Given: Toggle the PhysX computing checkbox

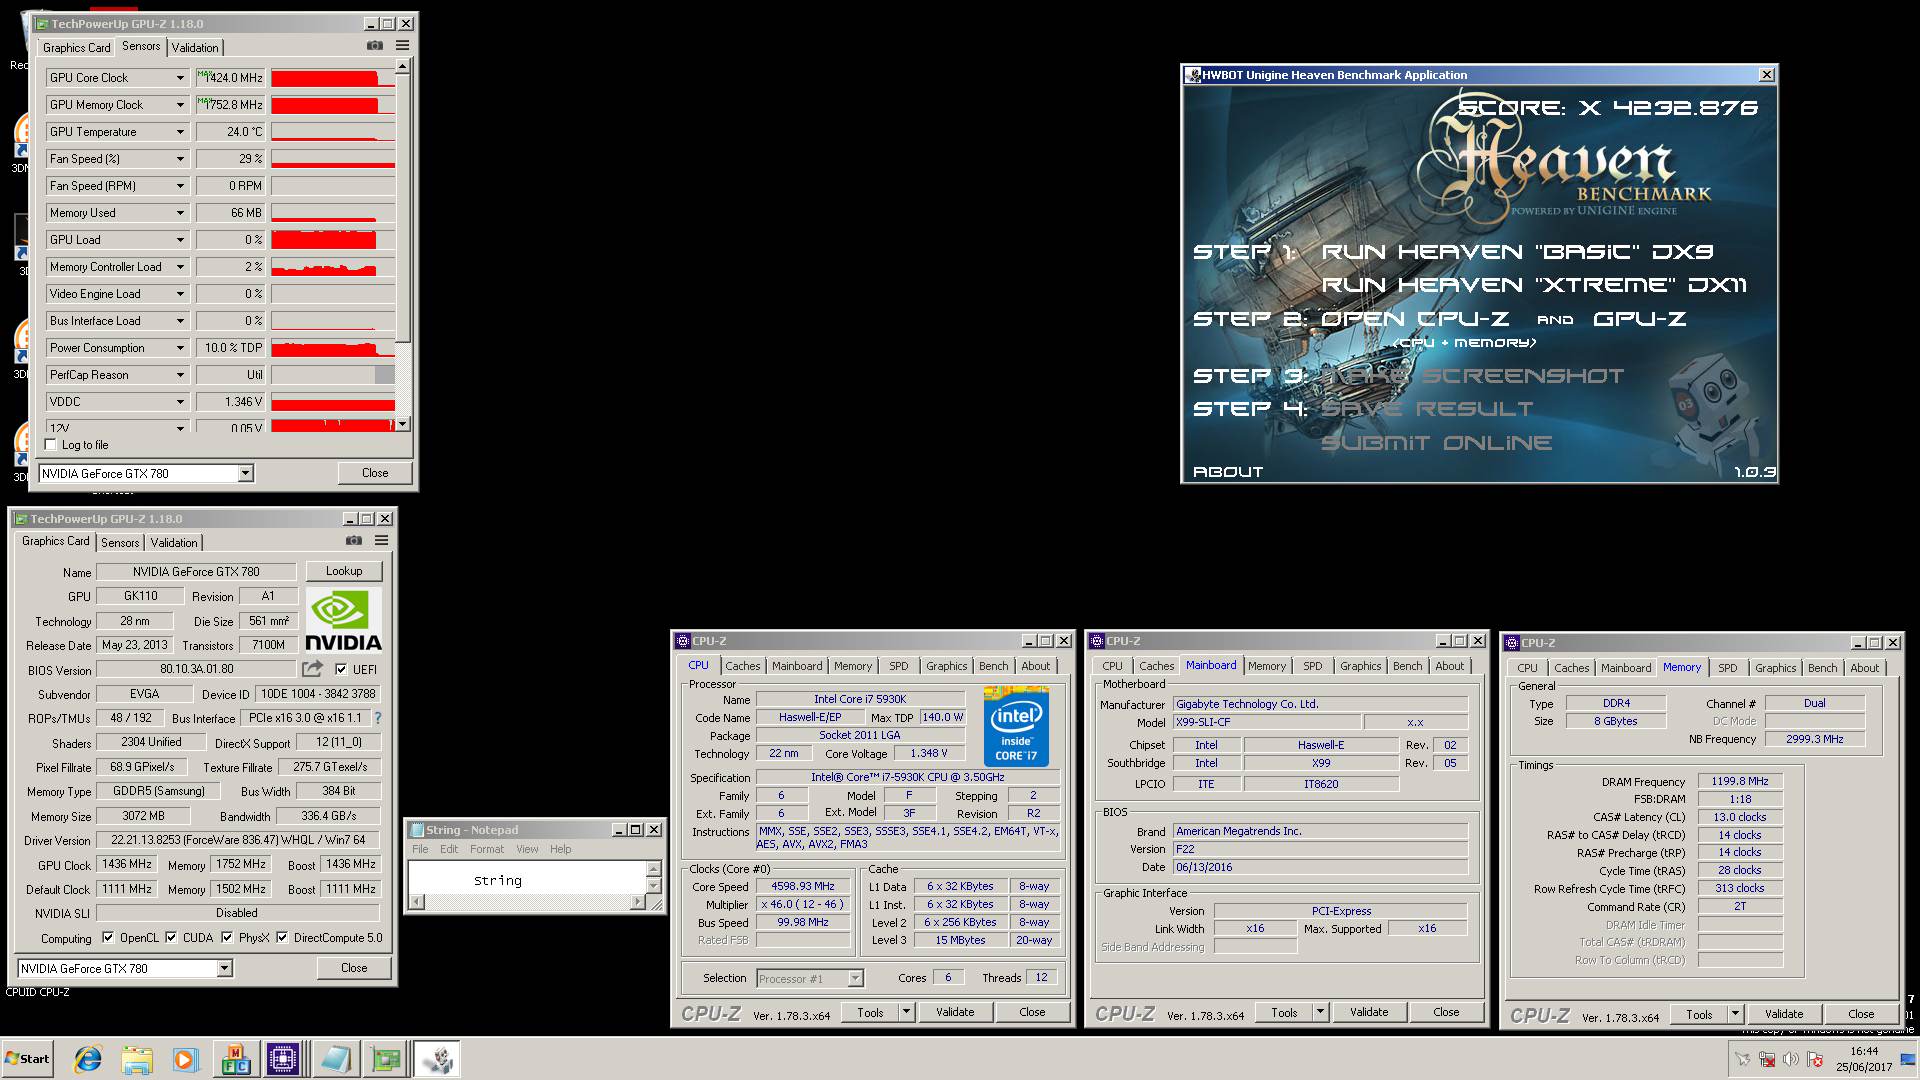Looking at the screenshot, I should click(x=227, y=938).
